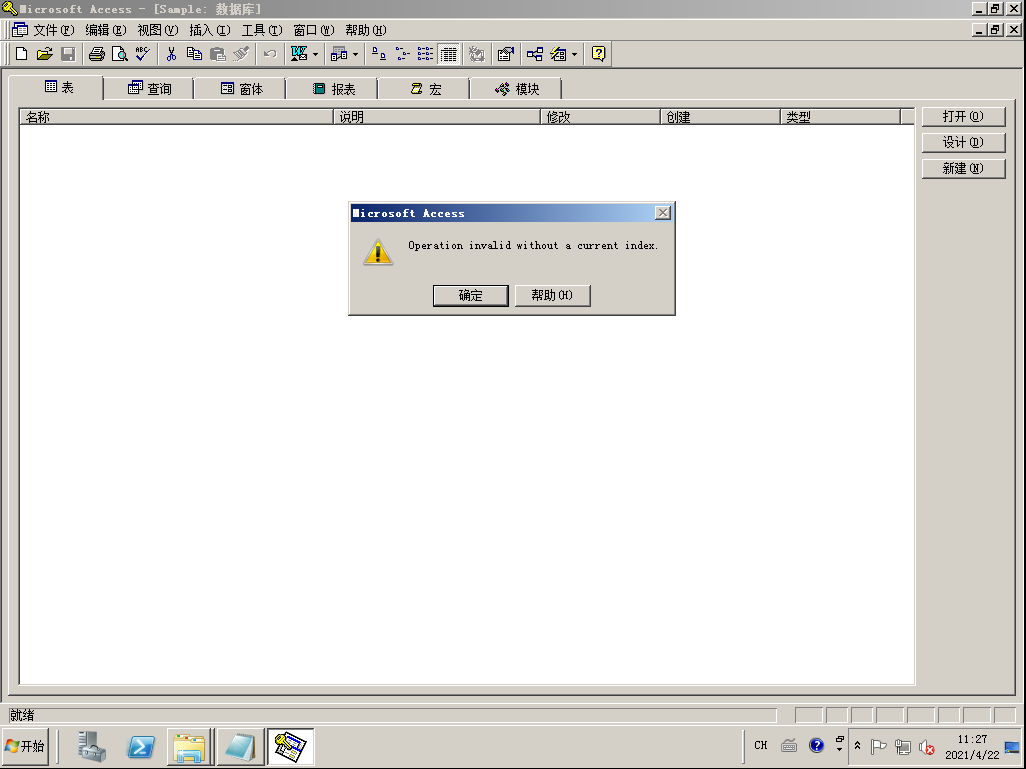Click the Analyze table icon
The height and width of the screenshot is (769, 1026).
(x=339, y=54)
